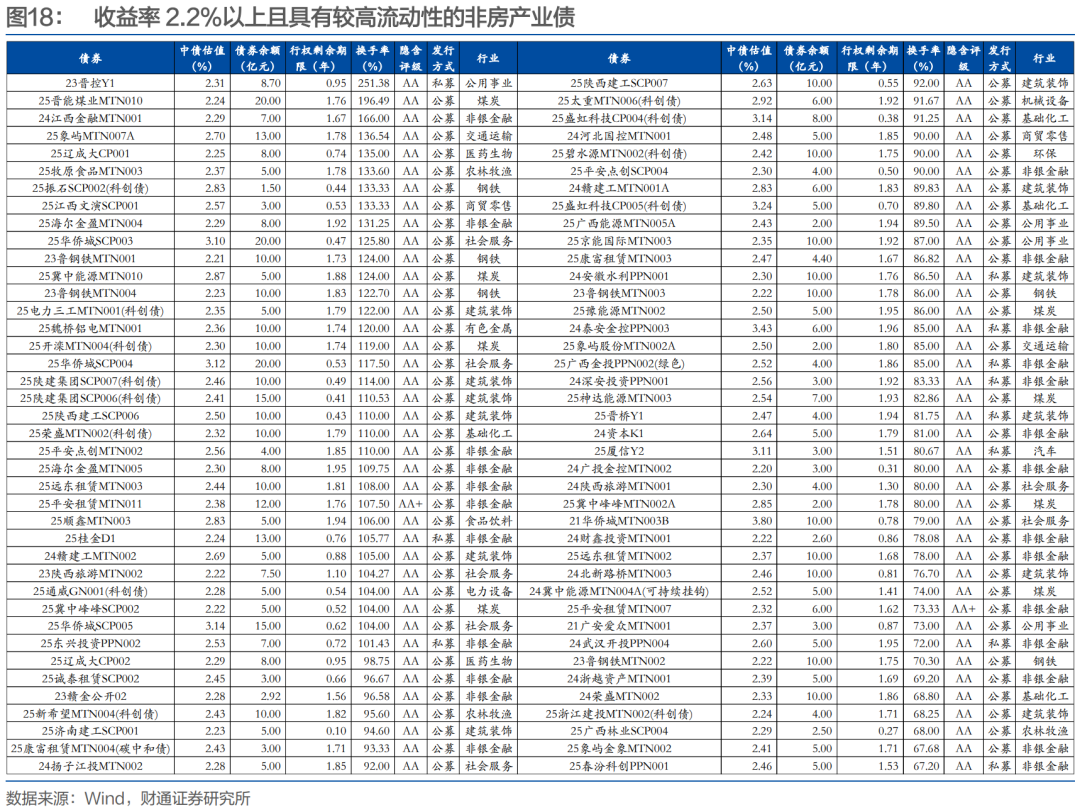Click 24河北国控MTN001 bond name
This screenshot has height=810, width=1080.
[619, 136]
